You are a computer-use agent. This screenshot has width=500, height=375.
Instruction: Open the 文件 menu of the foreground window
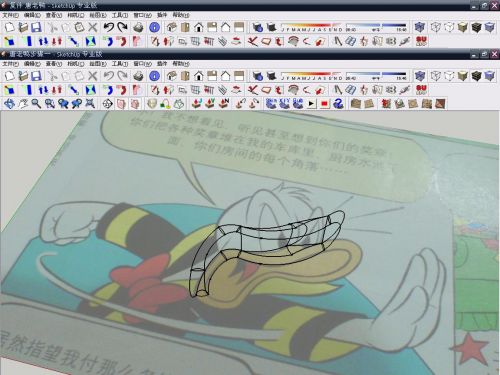[x=10, y=63]
